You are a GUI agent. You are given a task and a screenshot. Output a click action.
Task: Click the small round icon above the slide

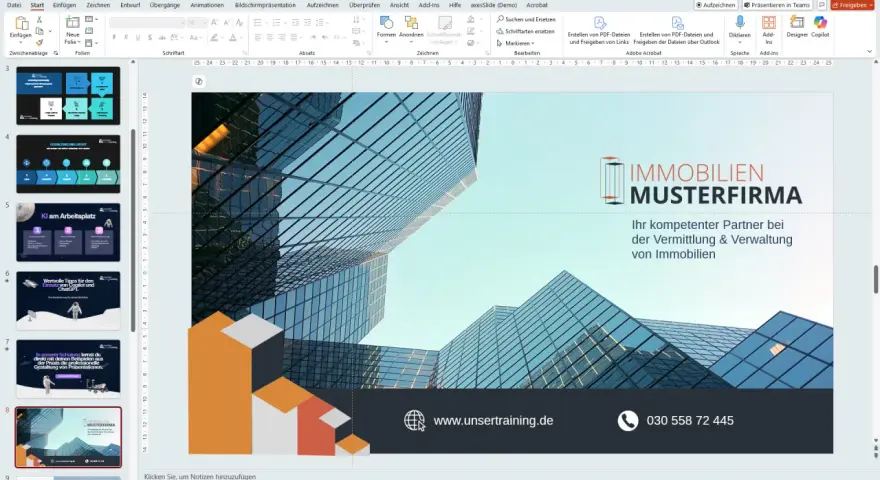(x=199, y=81)
